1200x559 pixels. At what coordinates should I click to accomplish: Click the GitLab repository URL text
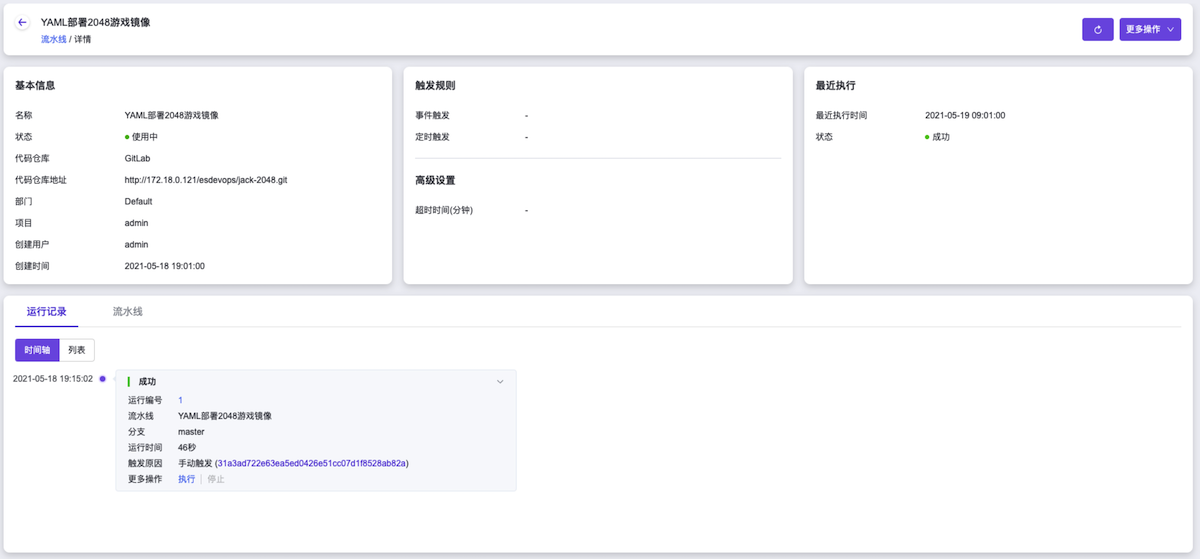coord(206,180)
